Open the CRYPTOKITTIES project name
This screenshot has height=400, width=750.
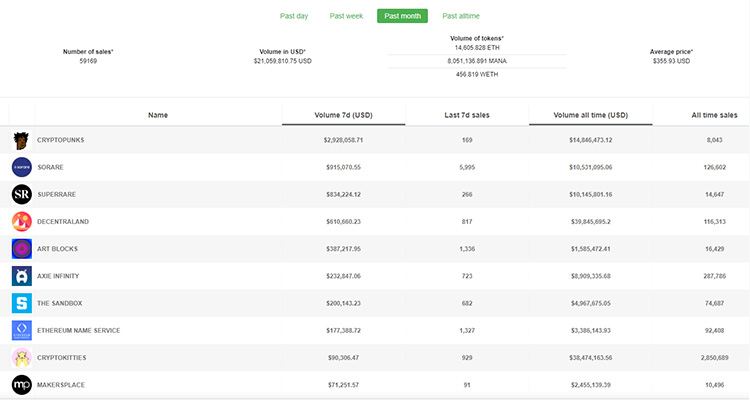[62, 357]
